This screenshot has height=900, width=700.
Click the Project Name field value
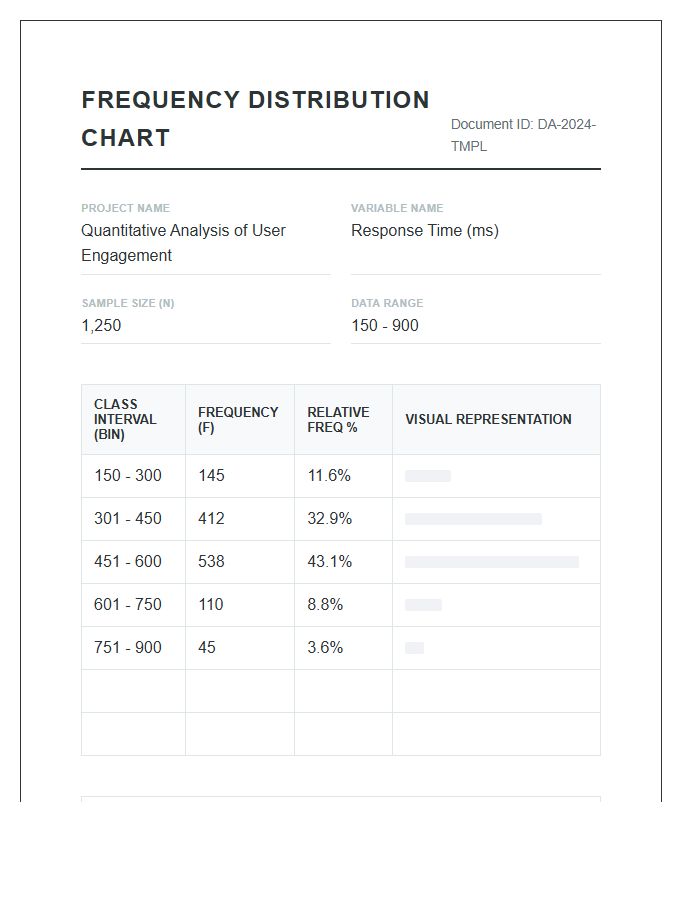pos(184,243)
